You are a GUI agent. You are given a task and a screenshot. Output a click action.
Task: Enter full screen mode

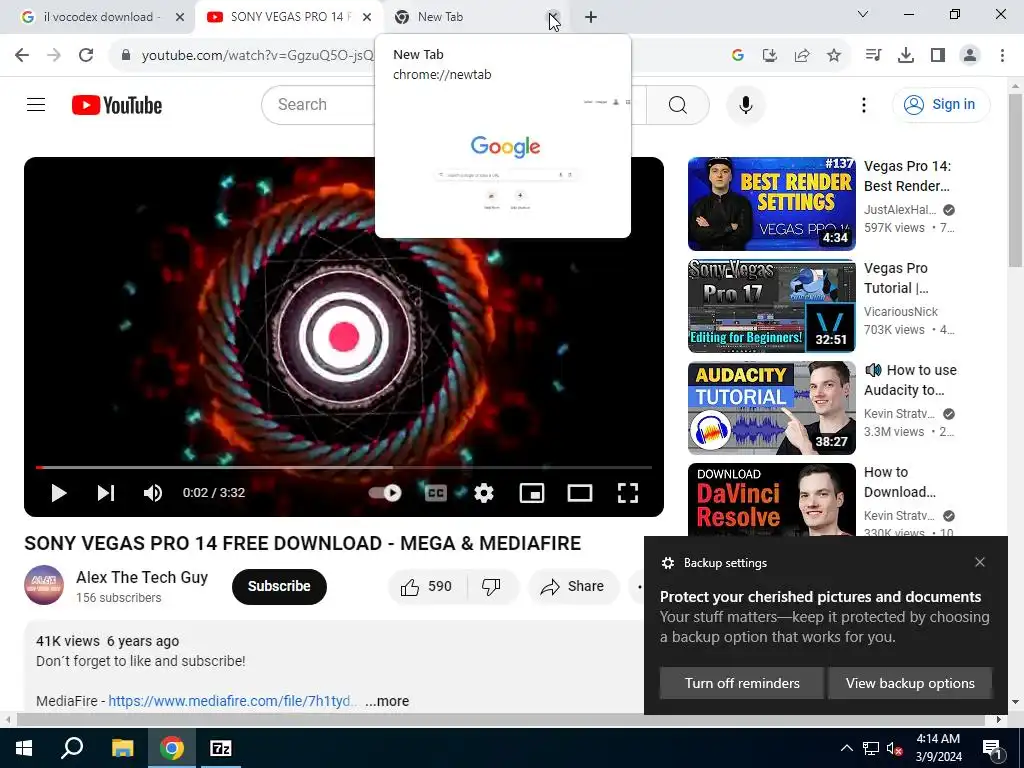click(x=628, y=493)
